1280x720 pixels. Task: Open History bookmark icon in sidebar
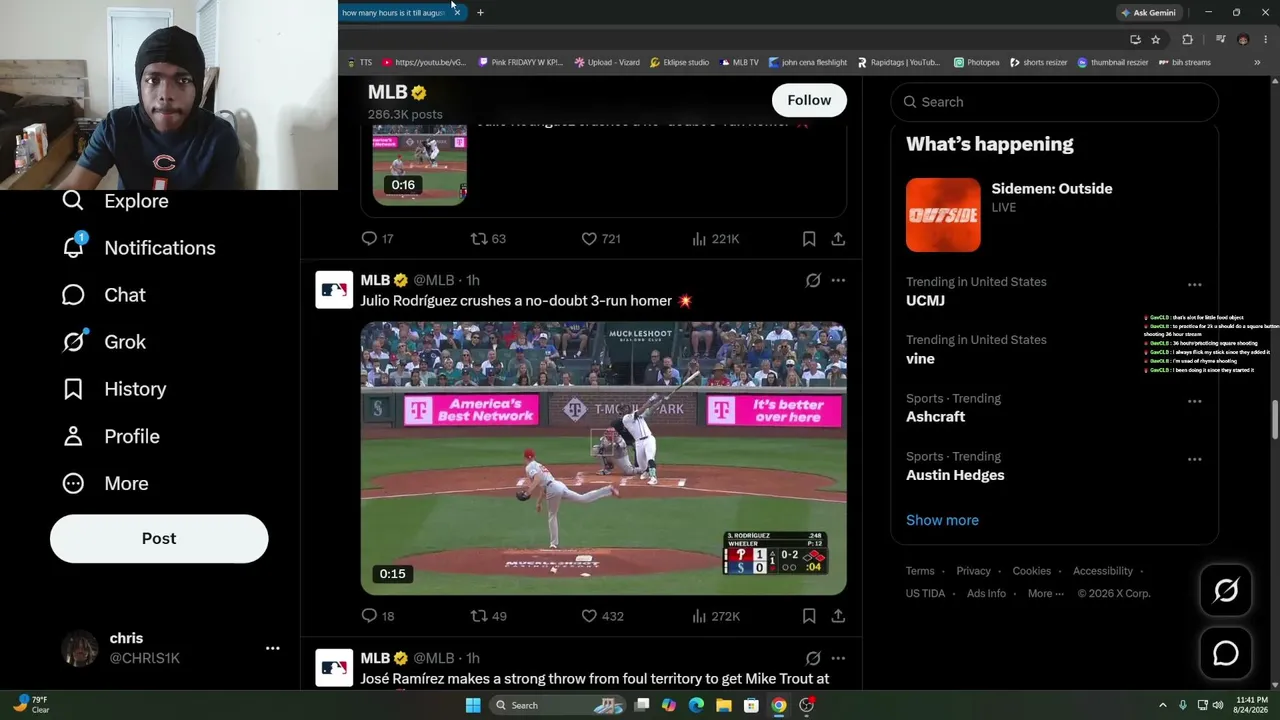click(x=73, y=389)
